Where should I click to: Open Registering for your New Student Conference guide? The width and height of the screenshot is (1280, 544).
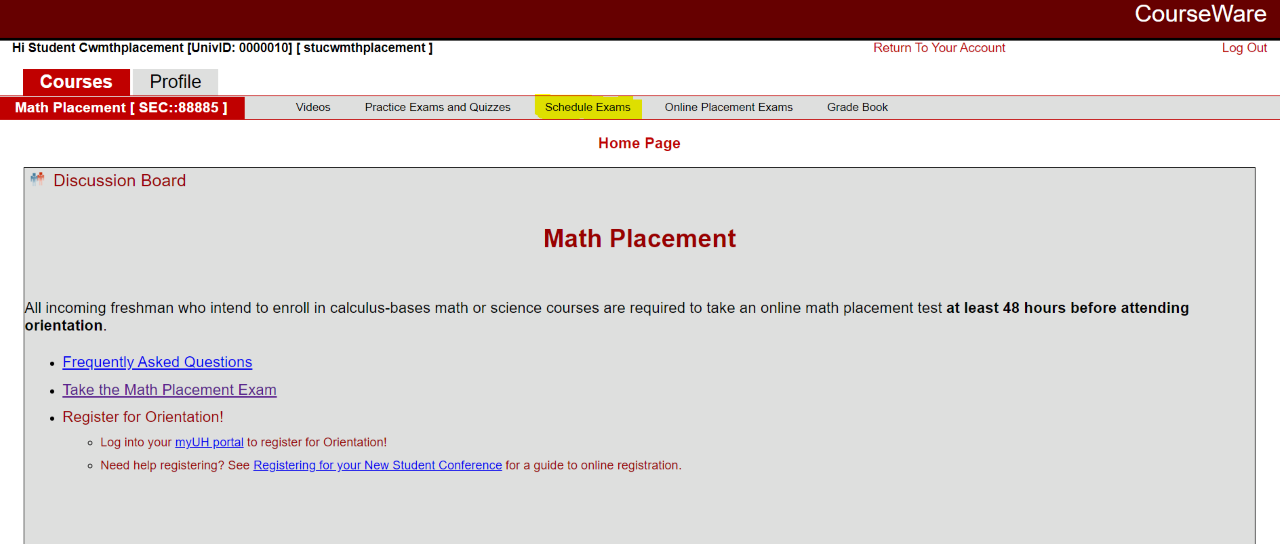tap(377, 465)
